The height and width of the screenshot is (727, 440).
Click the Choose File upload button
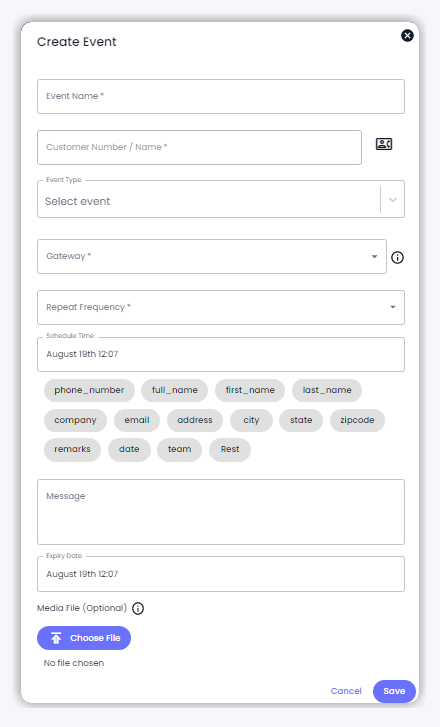pyautogui.click(x=84, y=638)
